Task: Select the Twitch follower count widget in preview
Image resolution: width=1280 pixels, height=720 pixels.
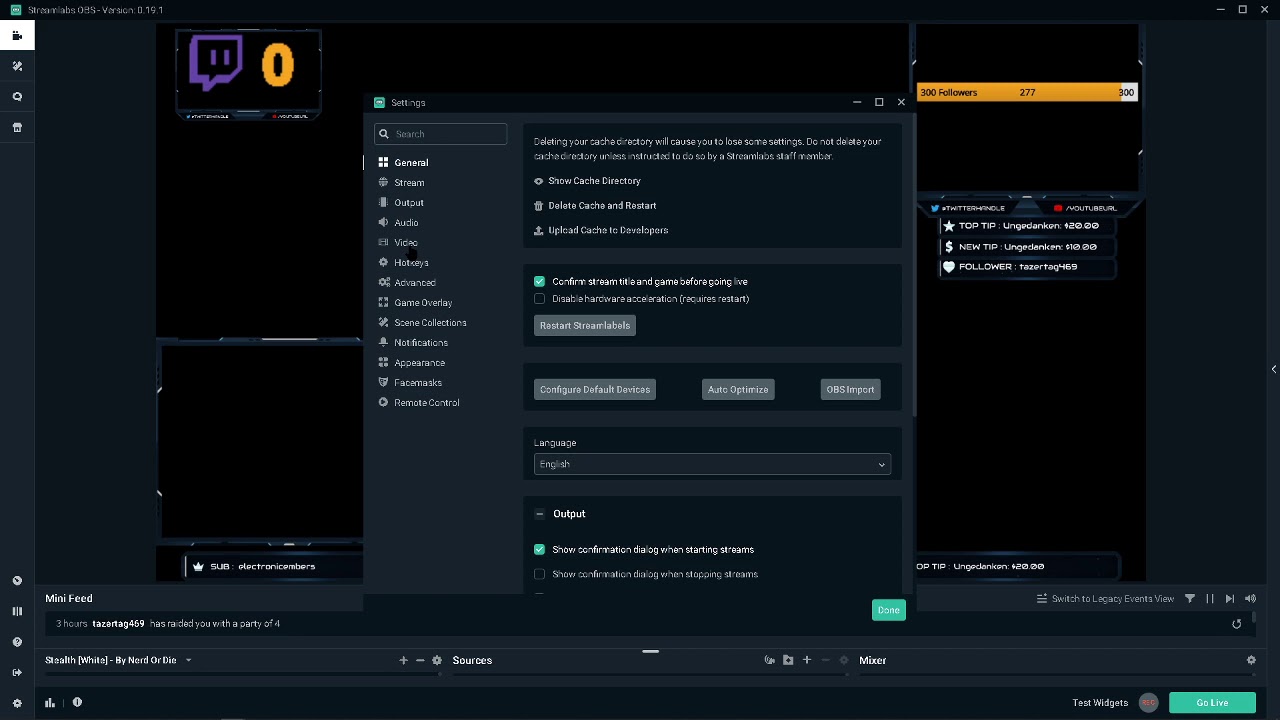Action: pyautogui.click(x=248, y=72)
